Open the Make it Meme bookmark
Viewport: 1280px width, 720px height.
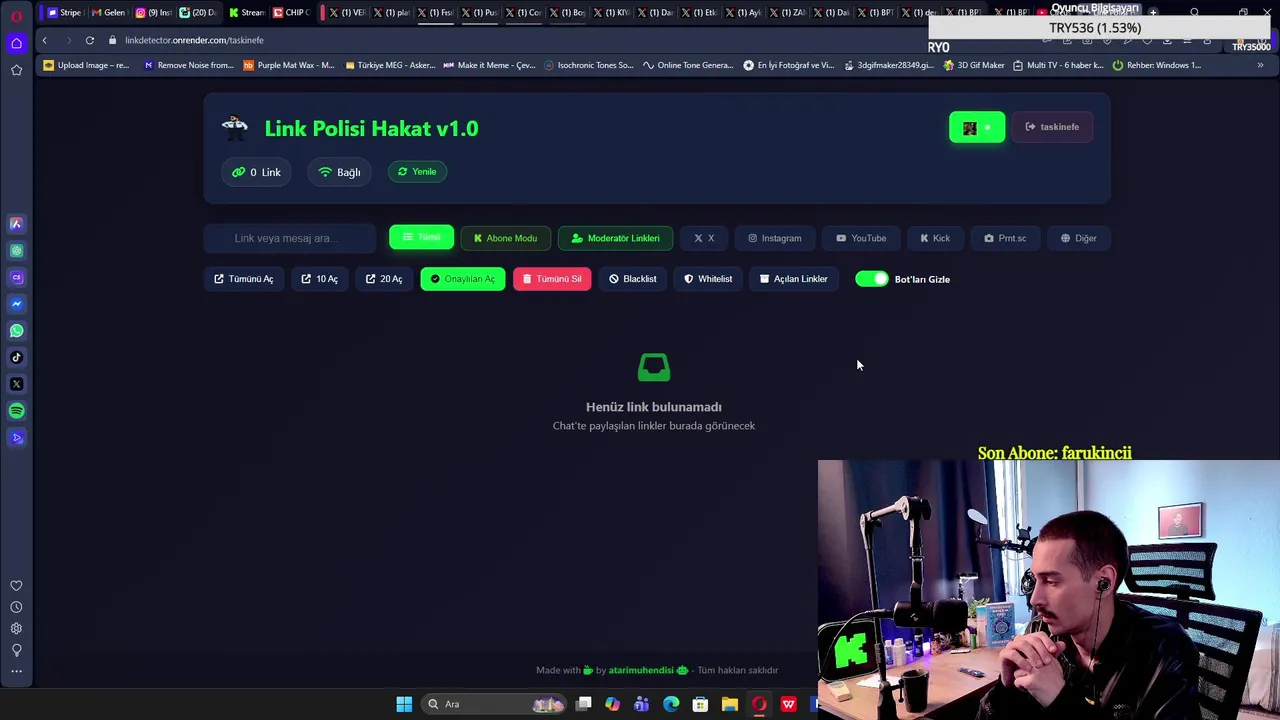(x=489, y=65)
